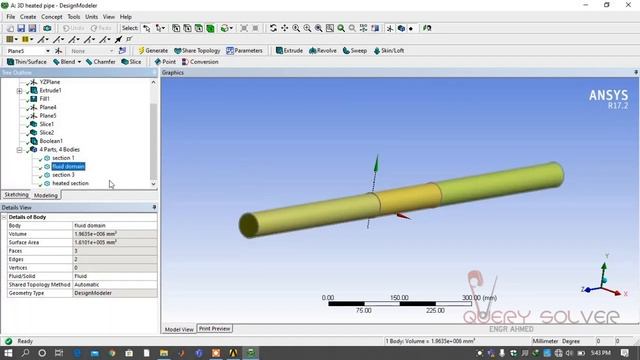
Task: Open the Help menu
Action: tap(126, 17)
